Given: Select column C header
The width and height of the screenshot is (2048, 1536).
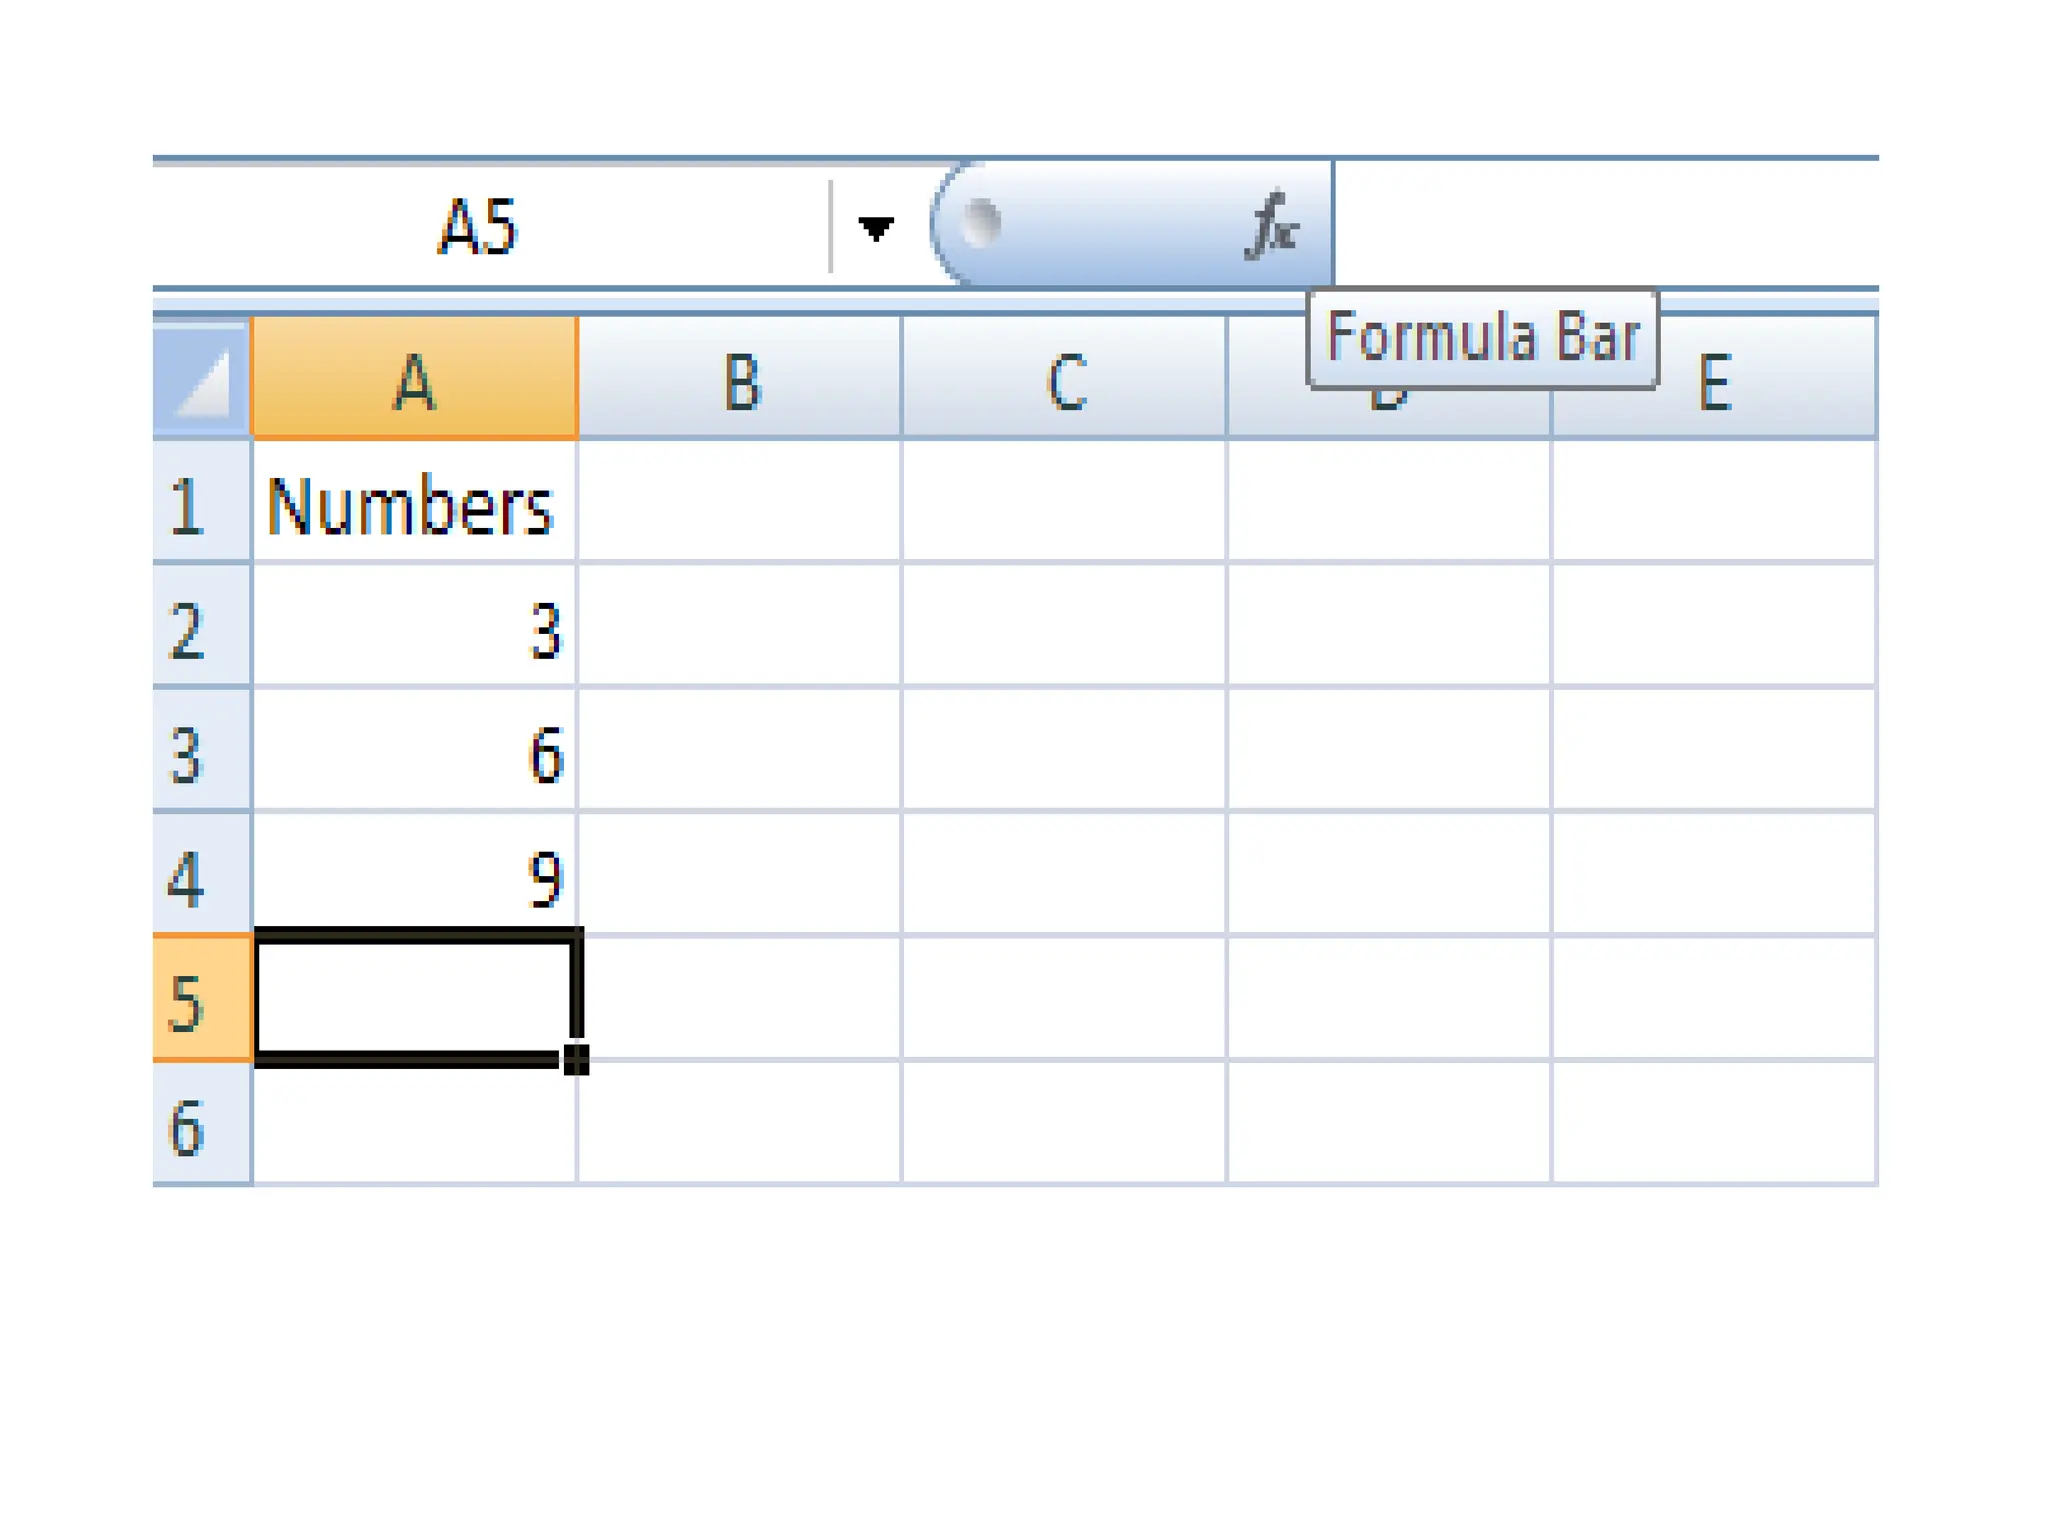Looking at the screenshot, I should (x=1065, y=380).
